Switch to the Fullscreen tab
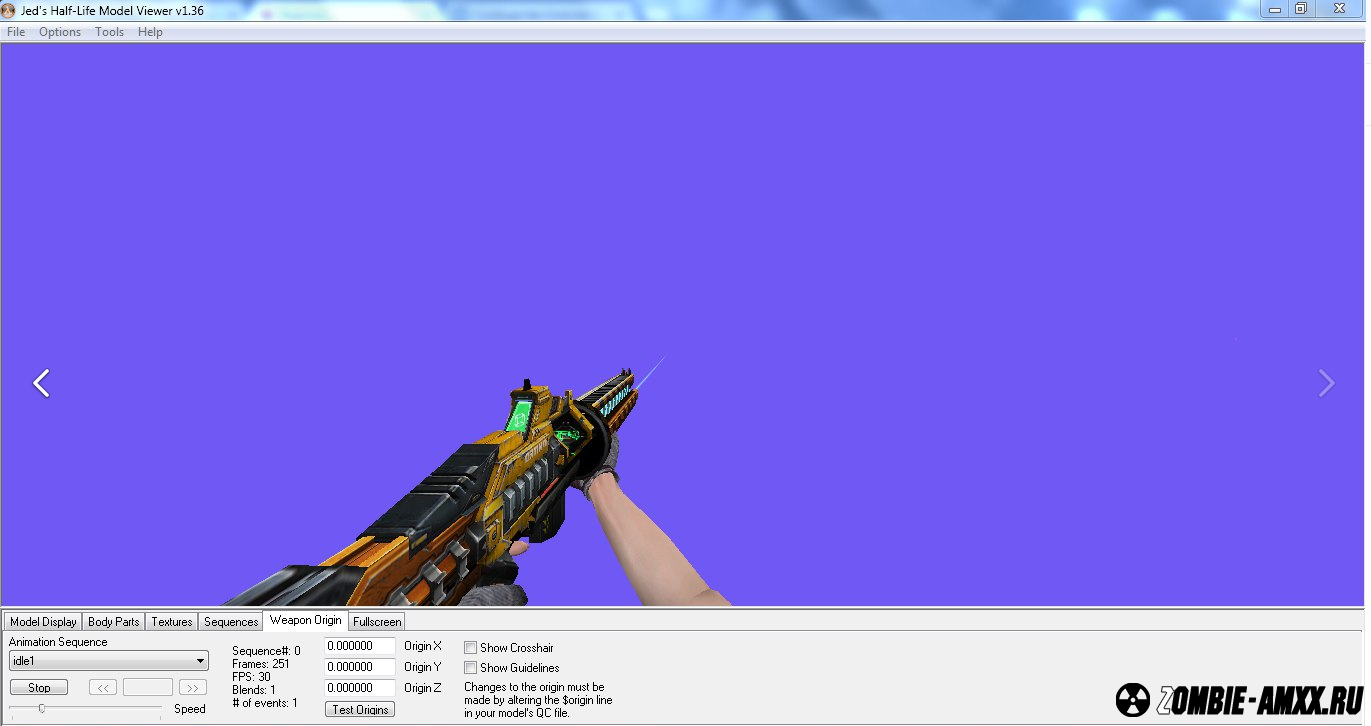Image resolution: width=1371 pixels, height=726 pixels. point(377,622)
